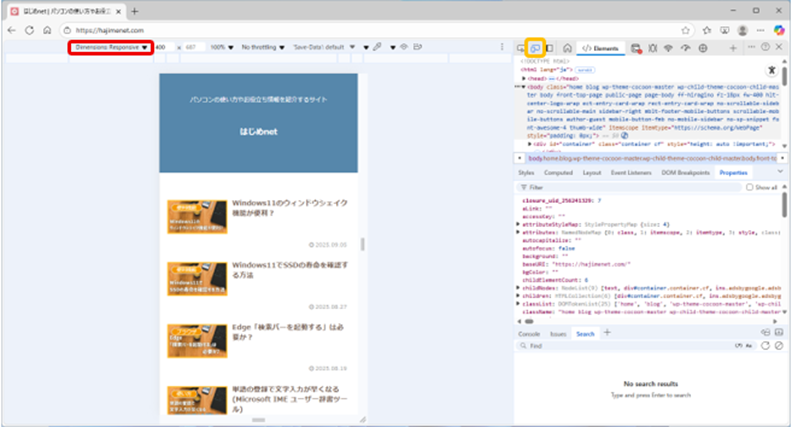Image resolution: width=792 pixels, height=427 pixels.
Task: Open the Console drawer tab
Action: point(529,334)
